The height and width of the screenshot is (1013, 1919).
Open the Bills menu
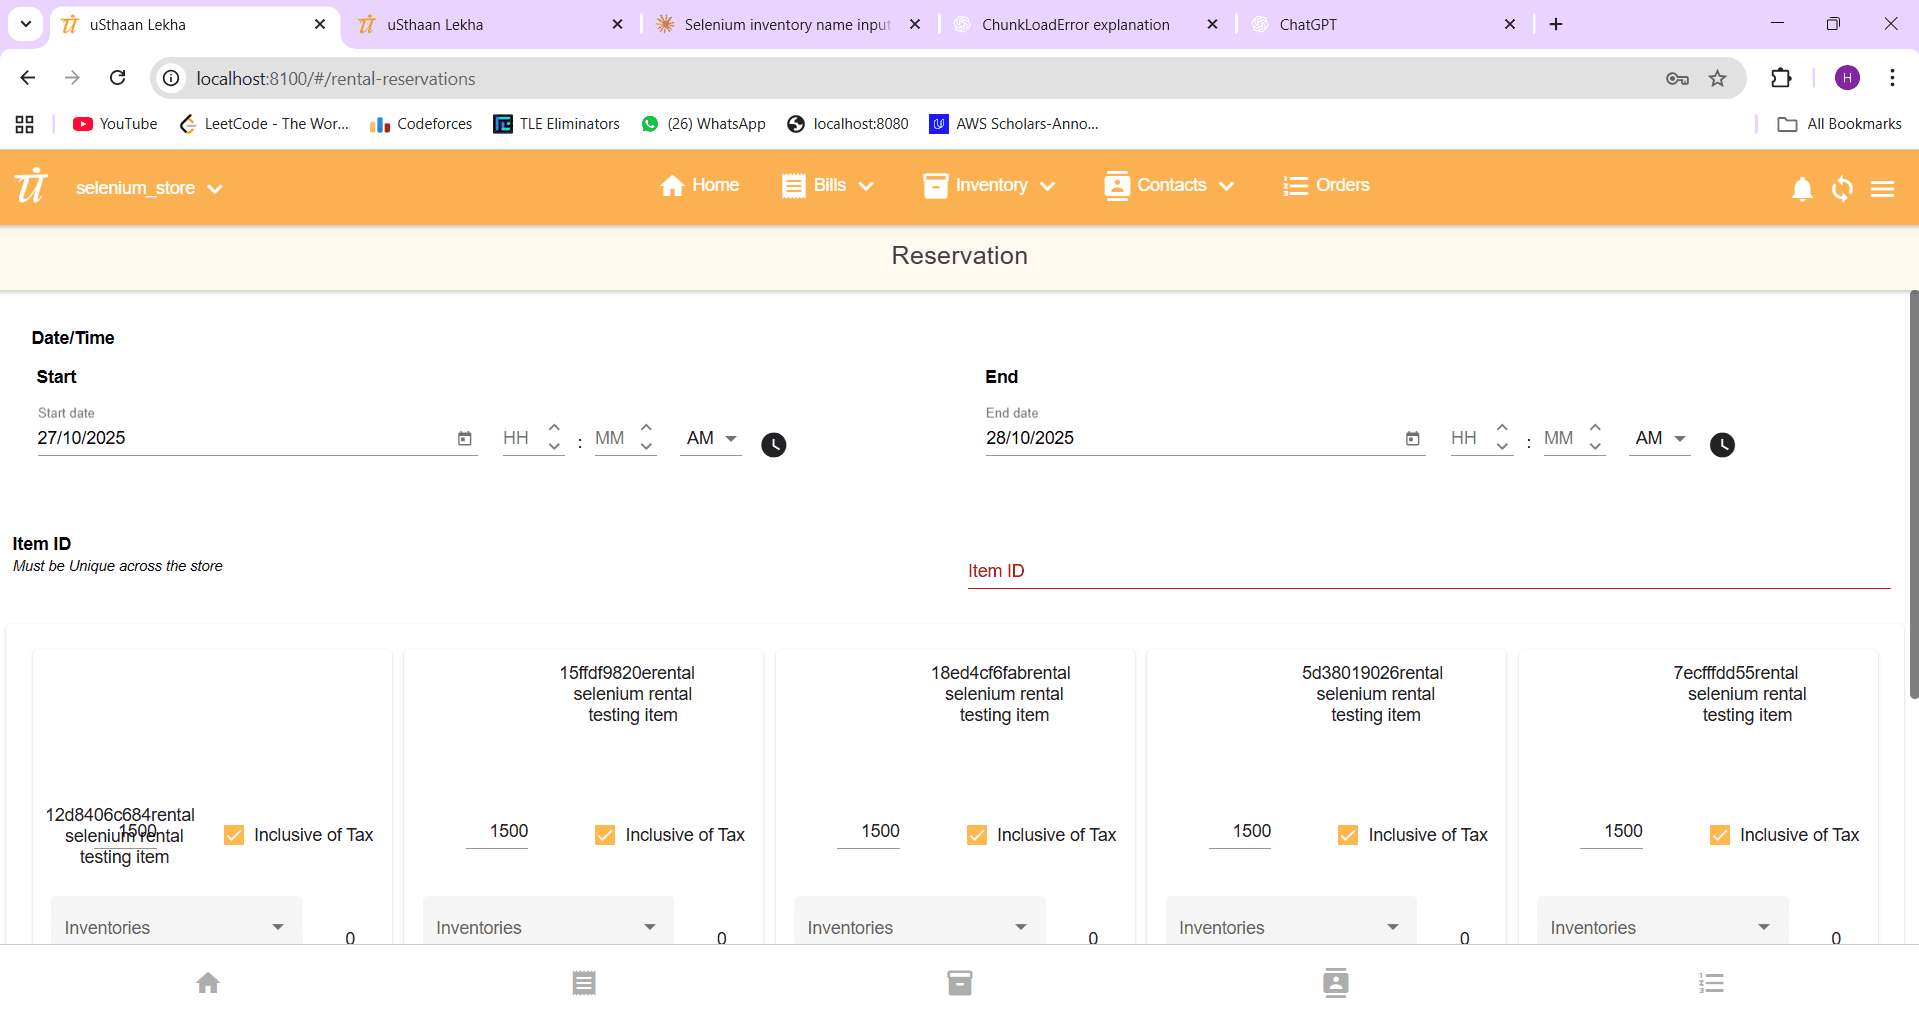(828, 186)
